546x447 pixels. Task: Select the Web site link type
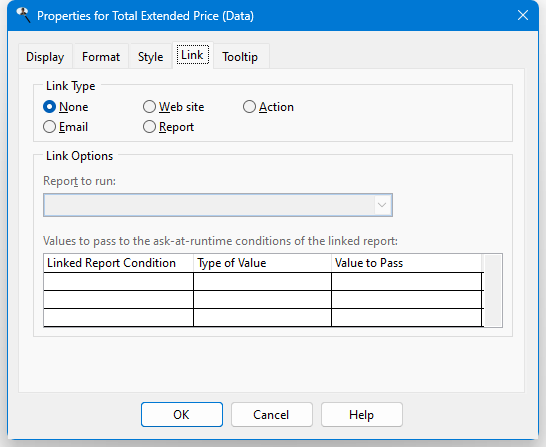coord(149,107)
